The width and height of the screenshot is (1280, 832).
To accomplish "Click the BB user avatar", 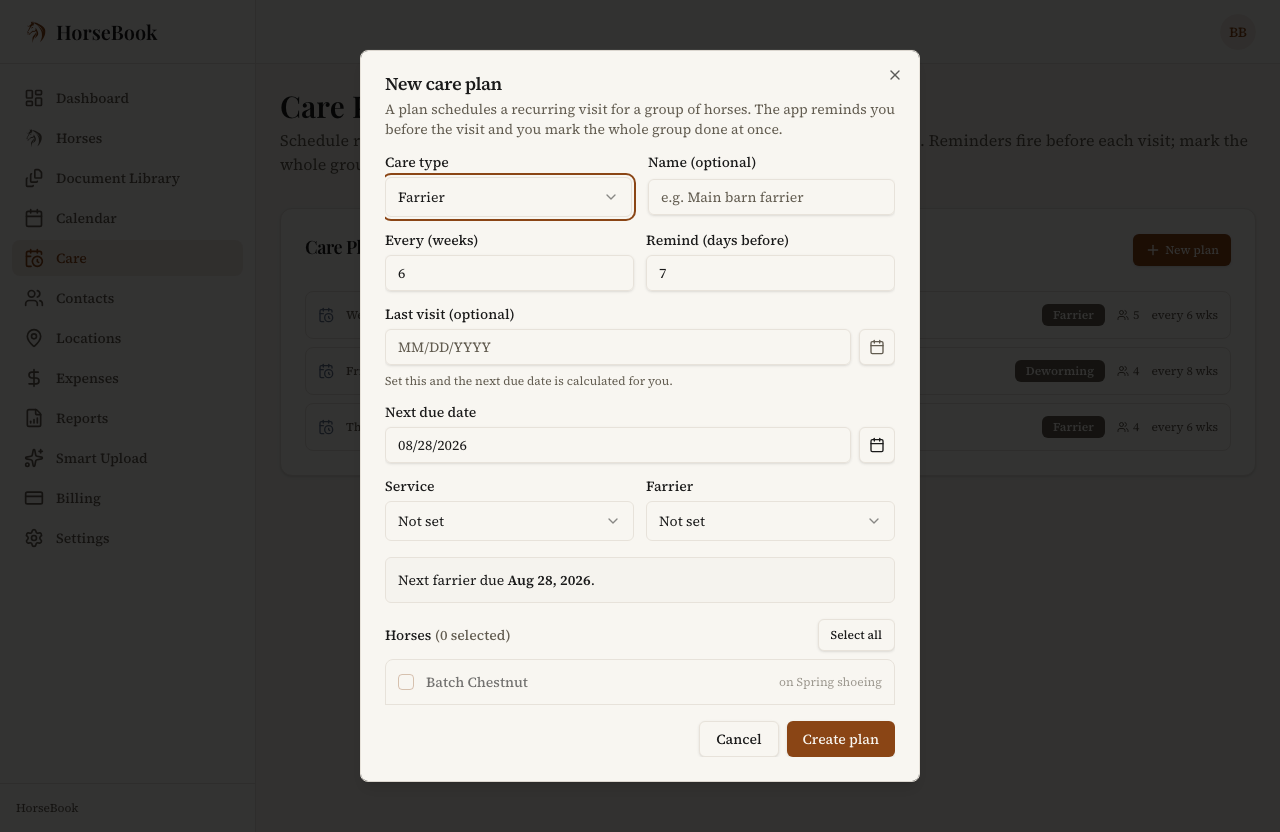I will pos(1238,32).
